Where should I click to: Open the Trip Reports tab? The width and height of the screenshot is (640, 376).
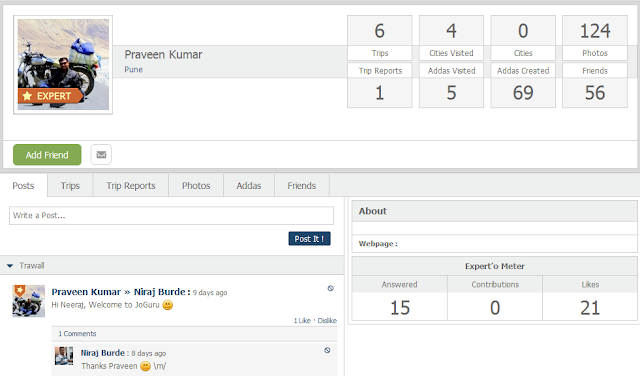coord(131,186)
